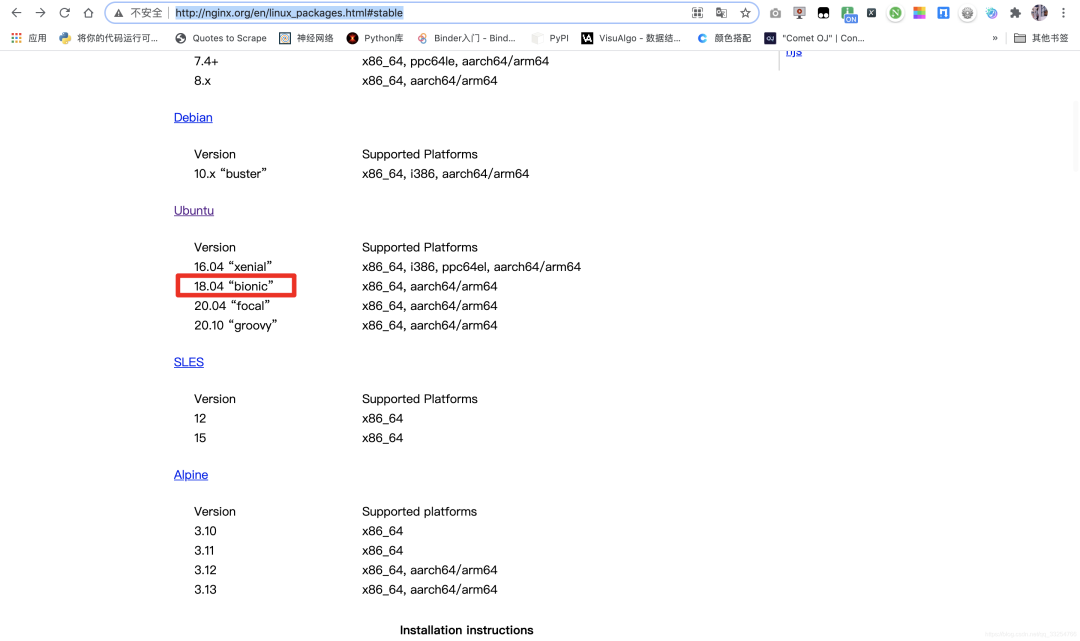
Task: Open the 神经网络 bookmark
Action: [306, 38]
